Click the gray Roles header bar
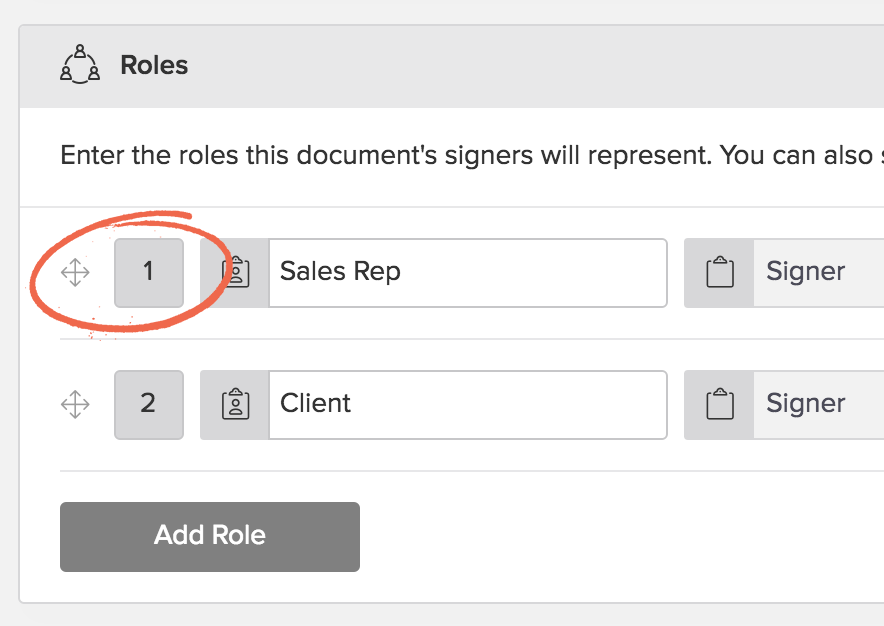The width and height of the screenshot is (884, 626). (452, 67)
